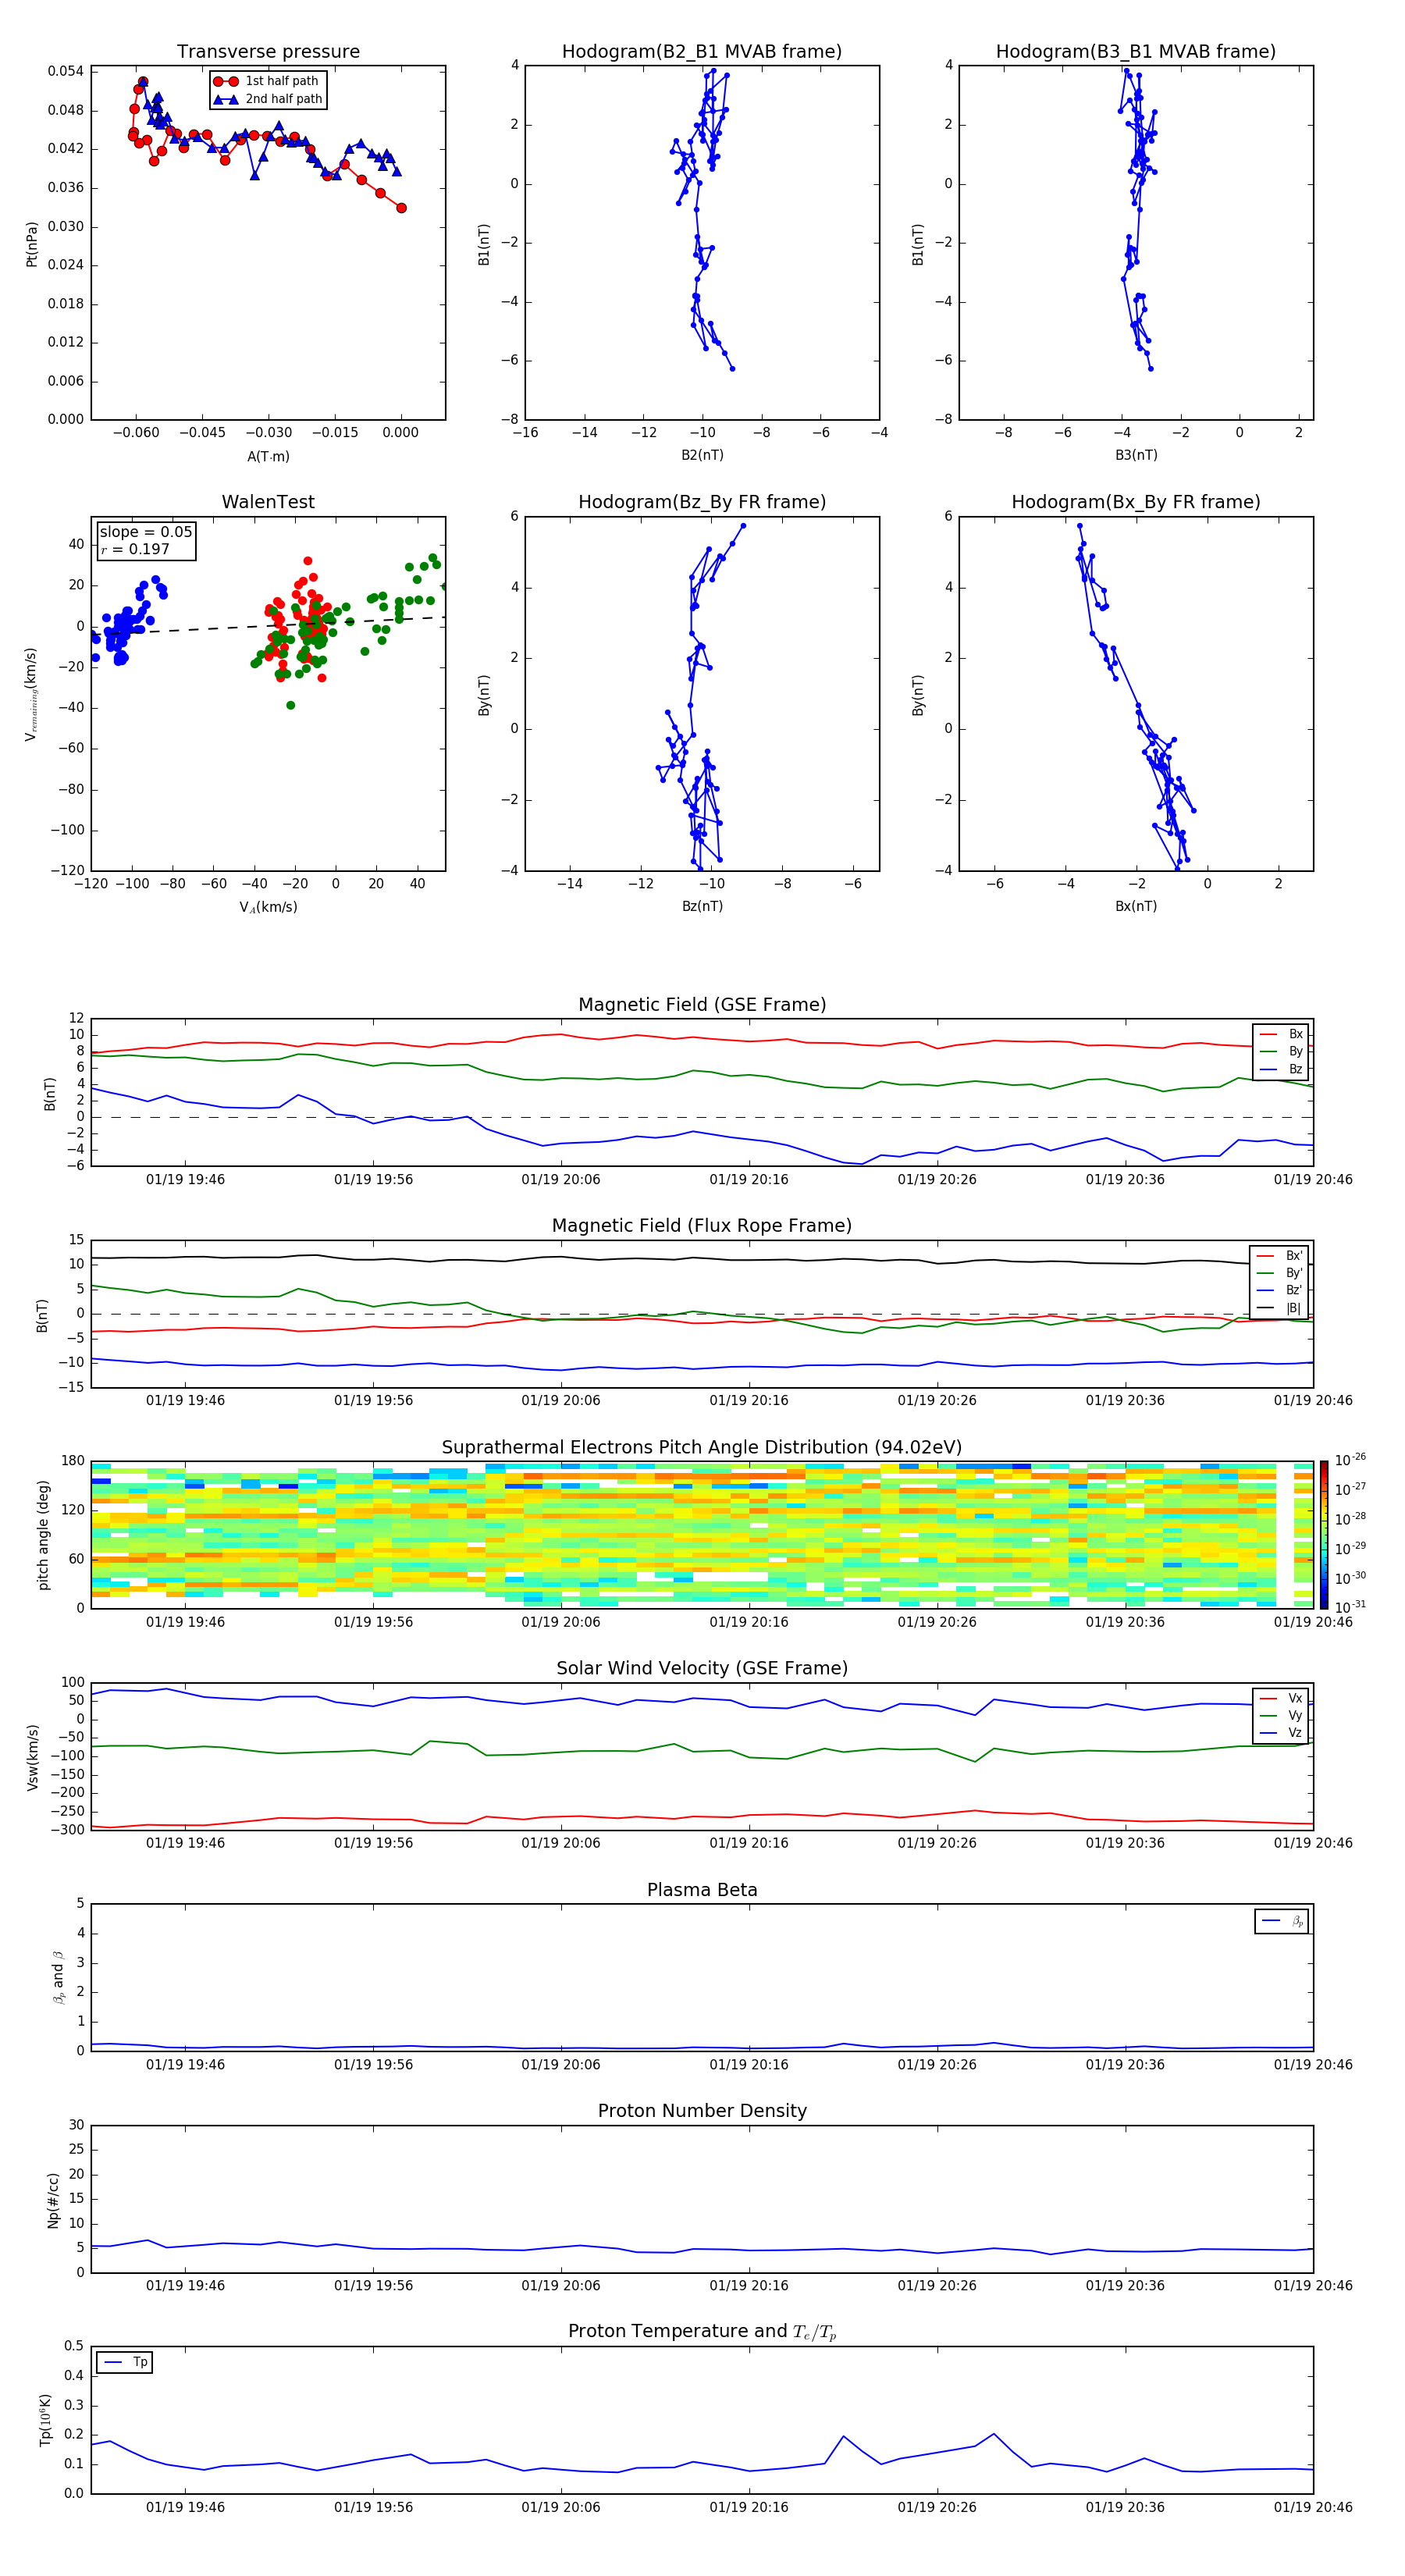Select the "Bz'" flux rope legend entry
1405x2576 pixels.
1280,1291
